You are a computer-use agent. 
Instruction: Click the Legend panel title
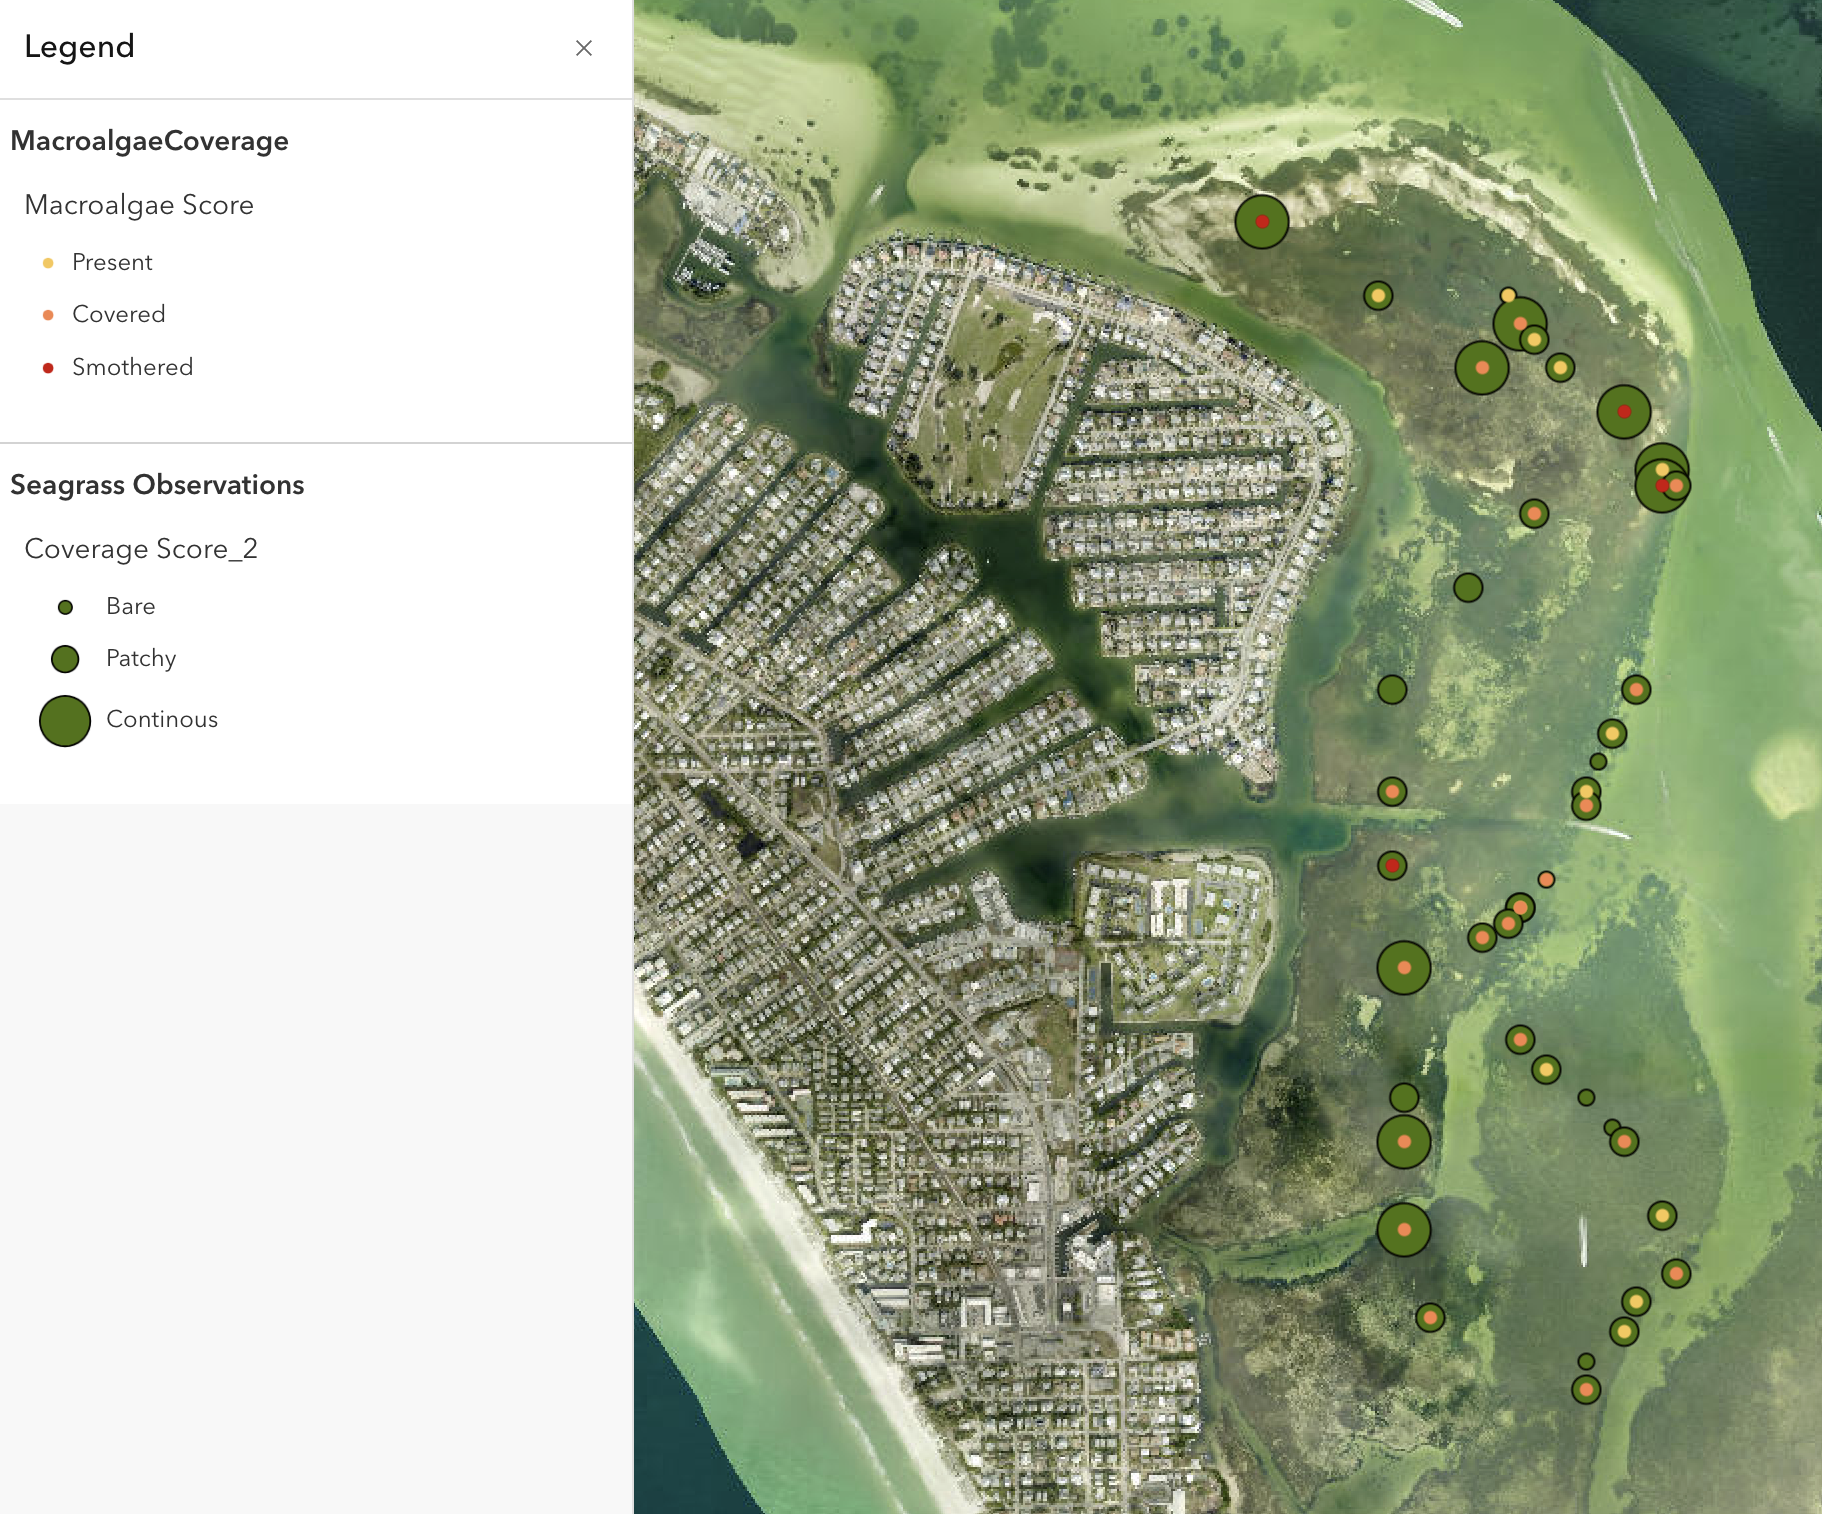pos(79,47)
